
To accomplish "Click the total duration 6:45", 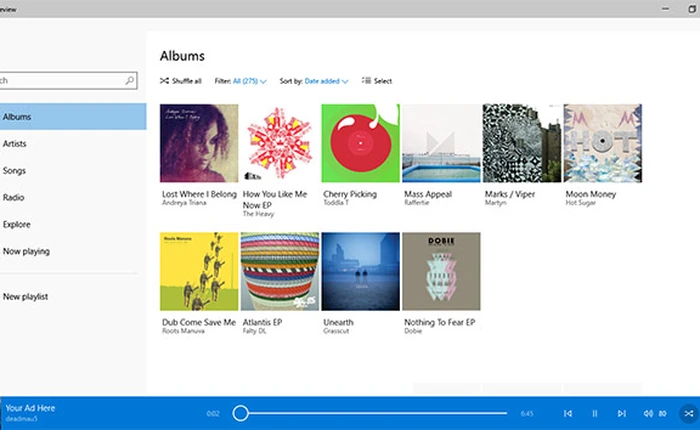I will pyautogui.click(x=527, y=413).
